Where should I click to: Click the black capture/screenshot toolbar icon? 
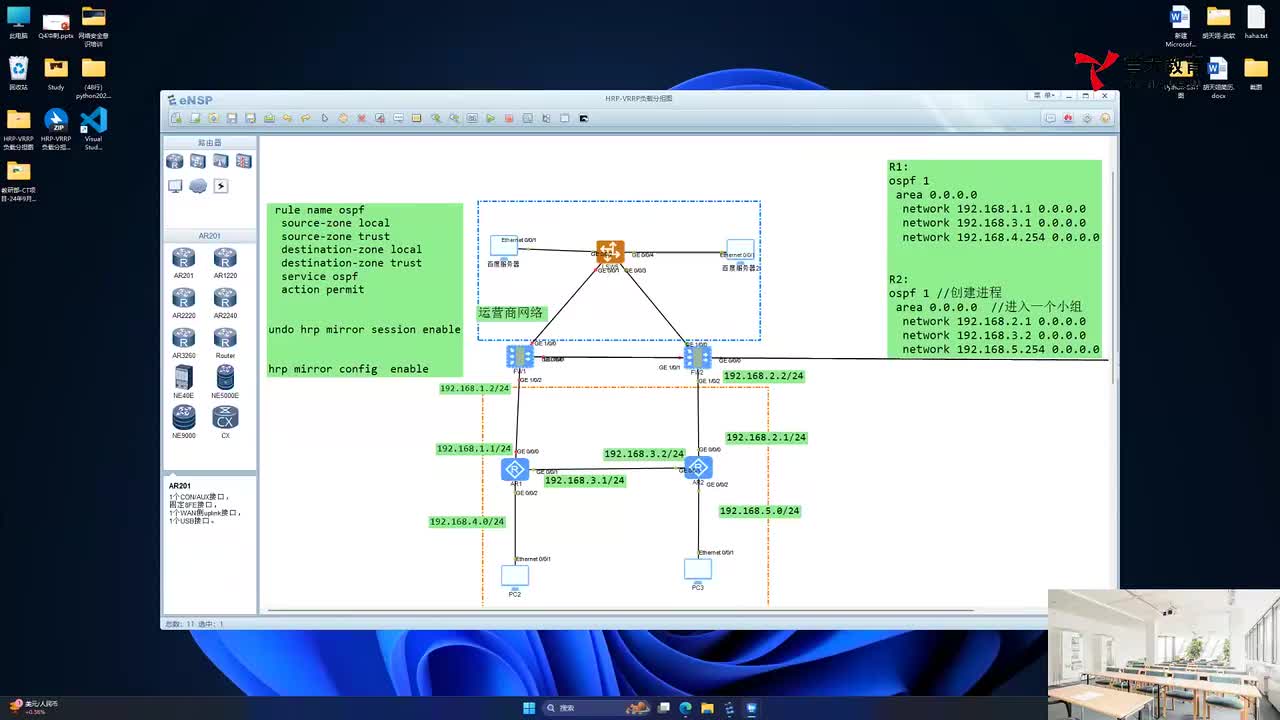point(584,118)
